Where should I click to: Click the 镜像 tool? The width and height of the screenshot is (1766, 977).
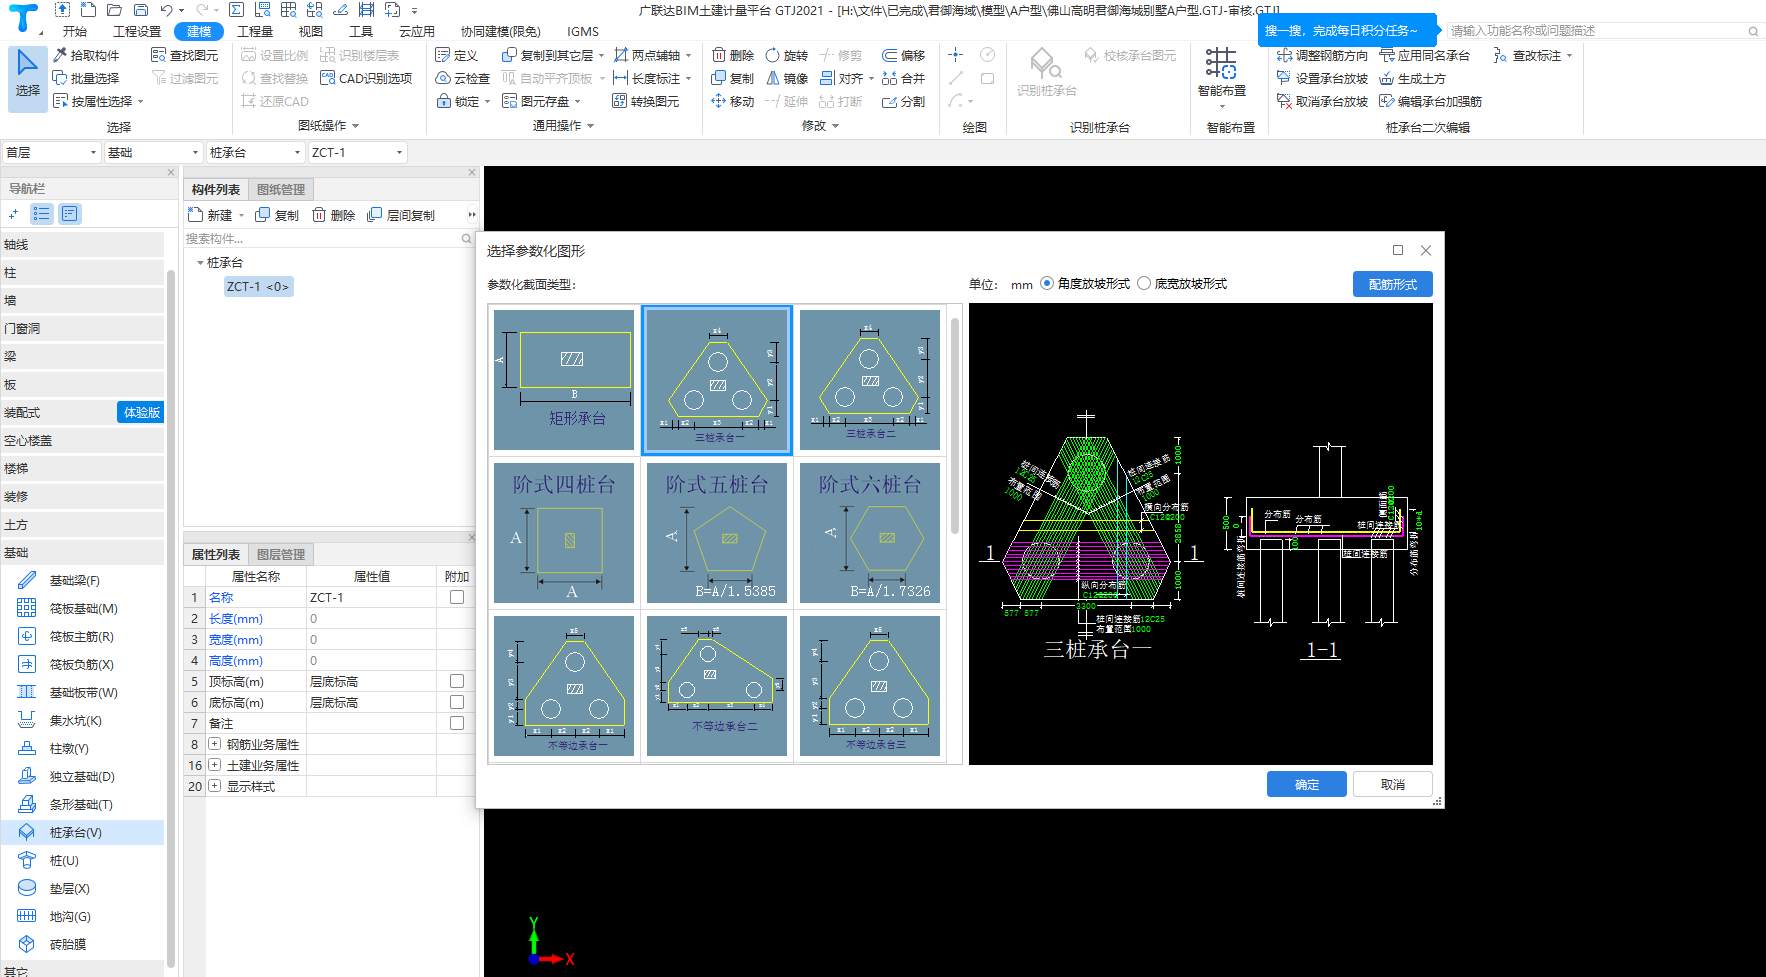786,78
